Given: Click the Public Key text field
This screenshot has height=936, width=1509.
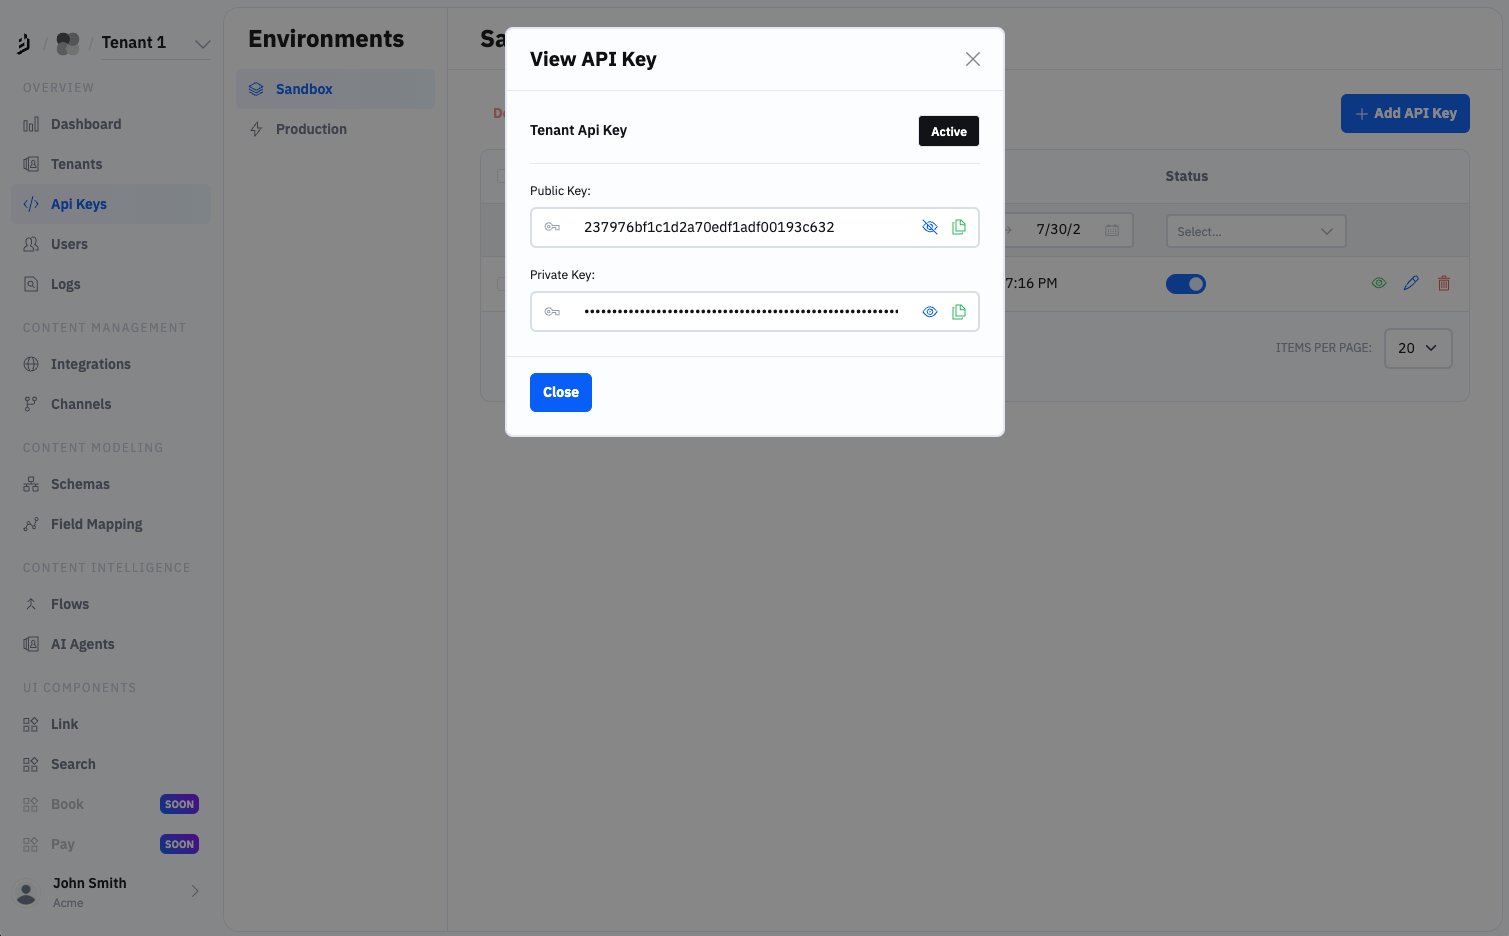Looking at the screenshot, I should [x=740, y=227].
